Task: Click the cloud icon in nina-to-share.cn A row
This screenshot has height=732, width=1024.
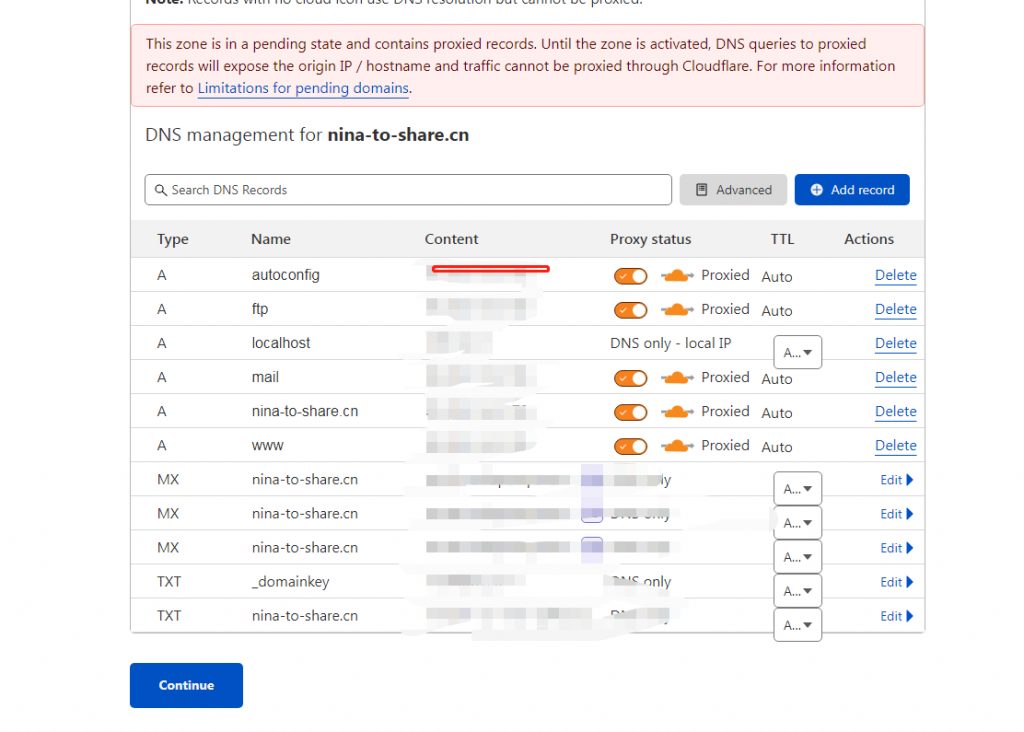Action: click(x=677, y=411)
